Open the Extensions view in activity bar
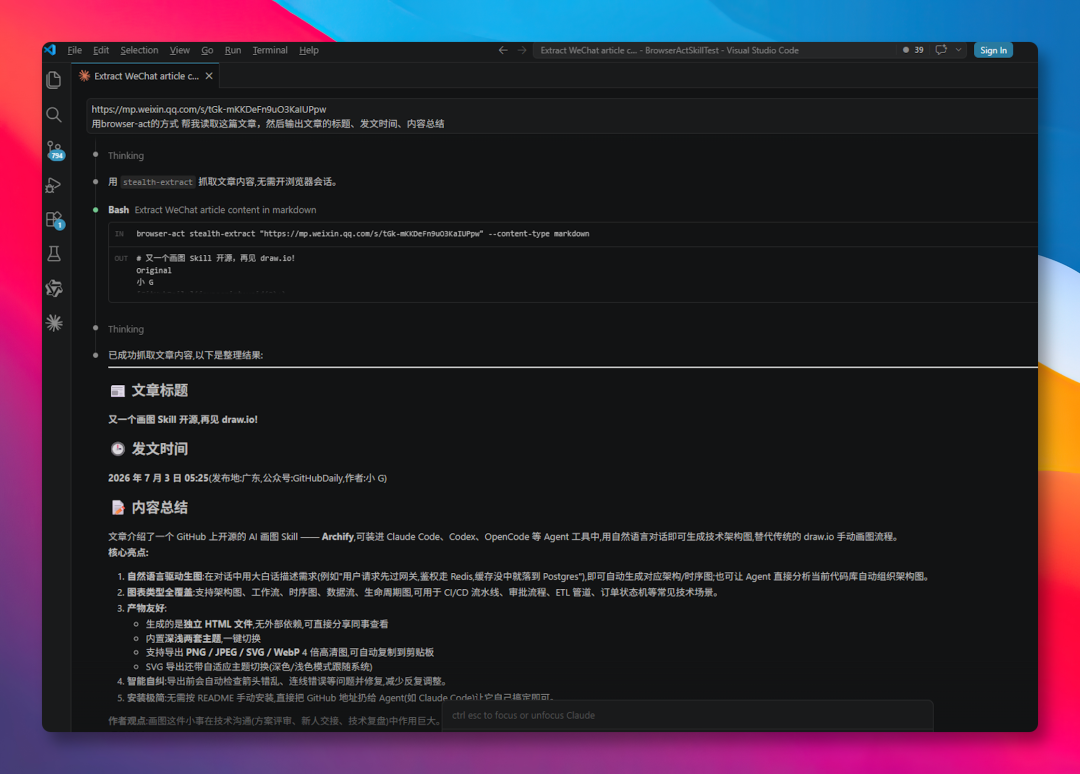 click(x=54, y=220)
